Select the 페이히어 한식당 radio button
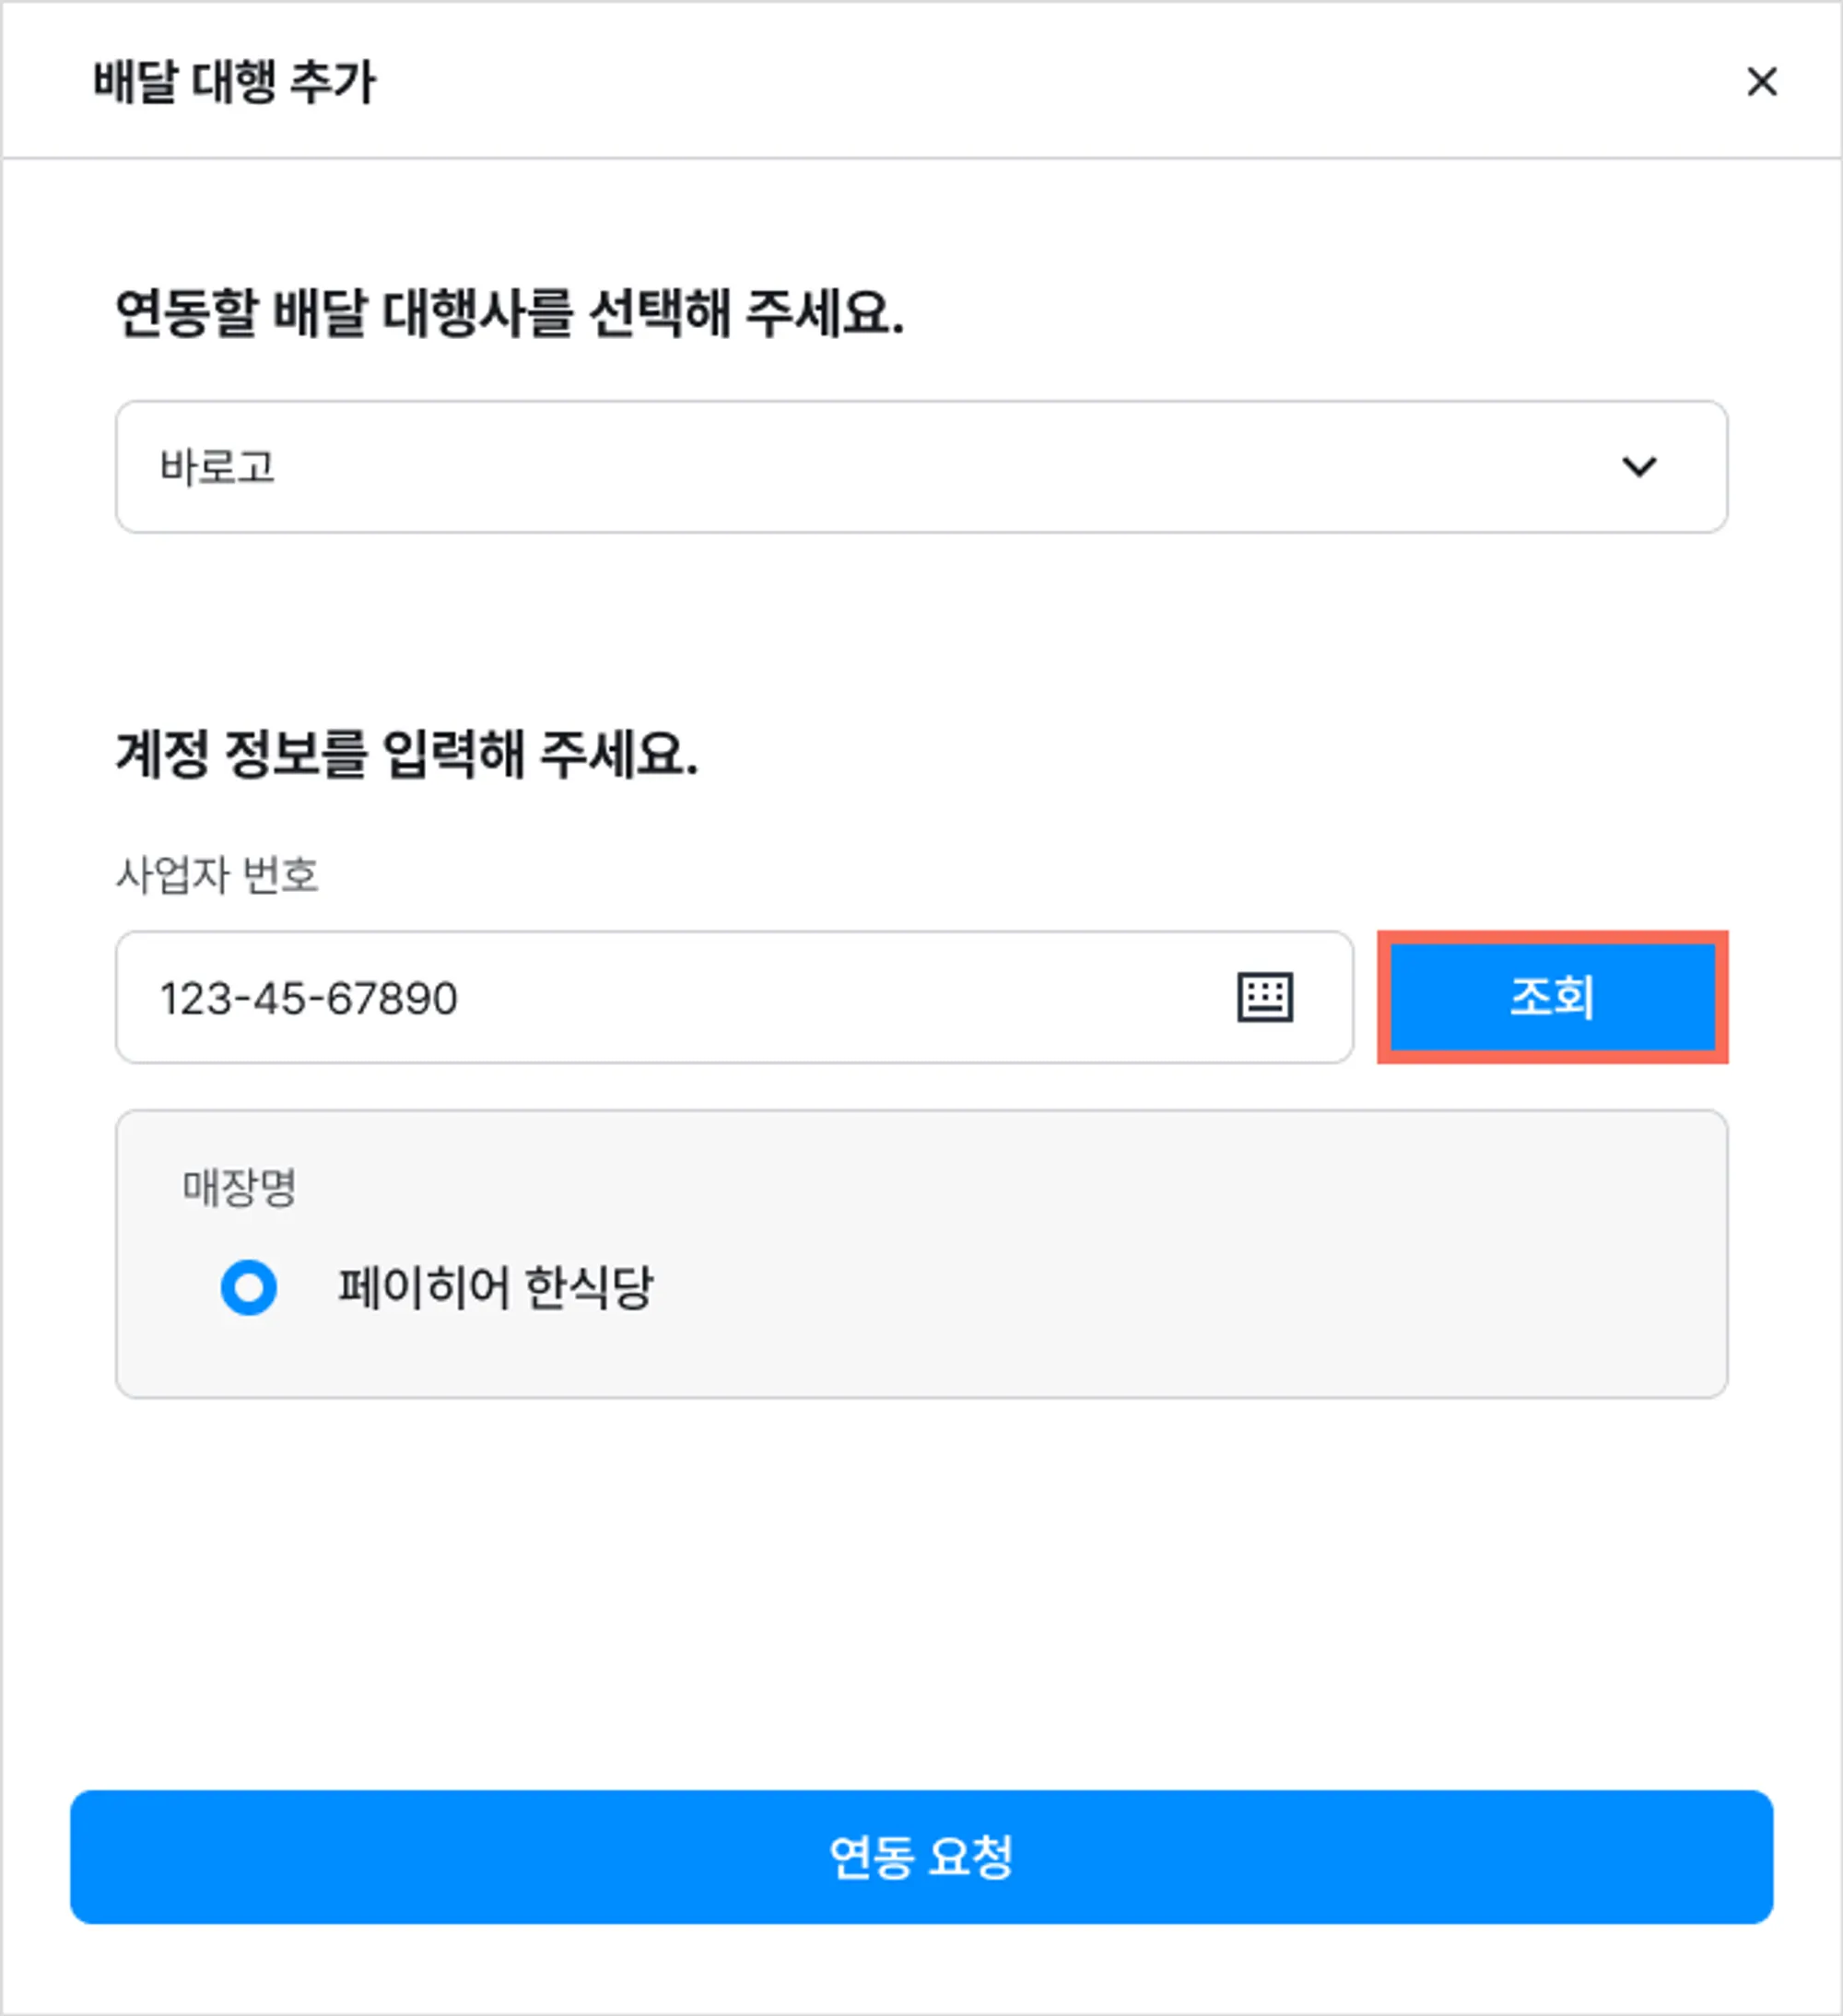 [x=248, y=1287]
